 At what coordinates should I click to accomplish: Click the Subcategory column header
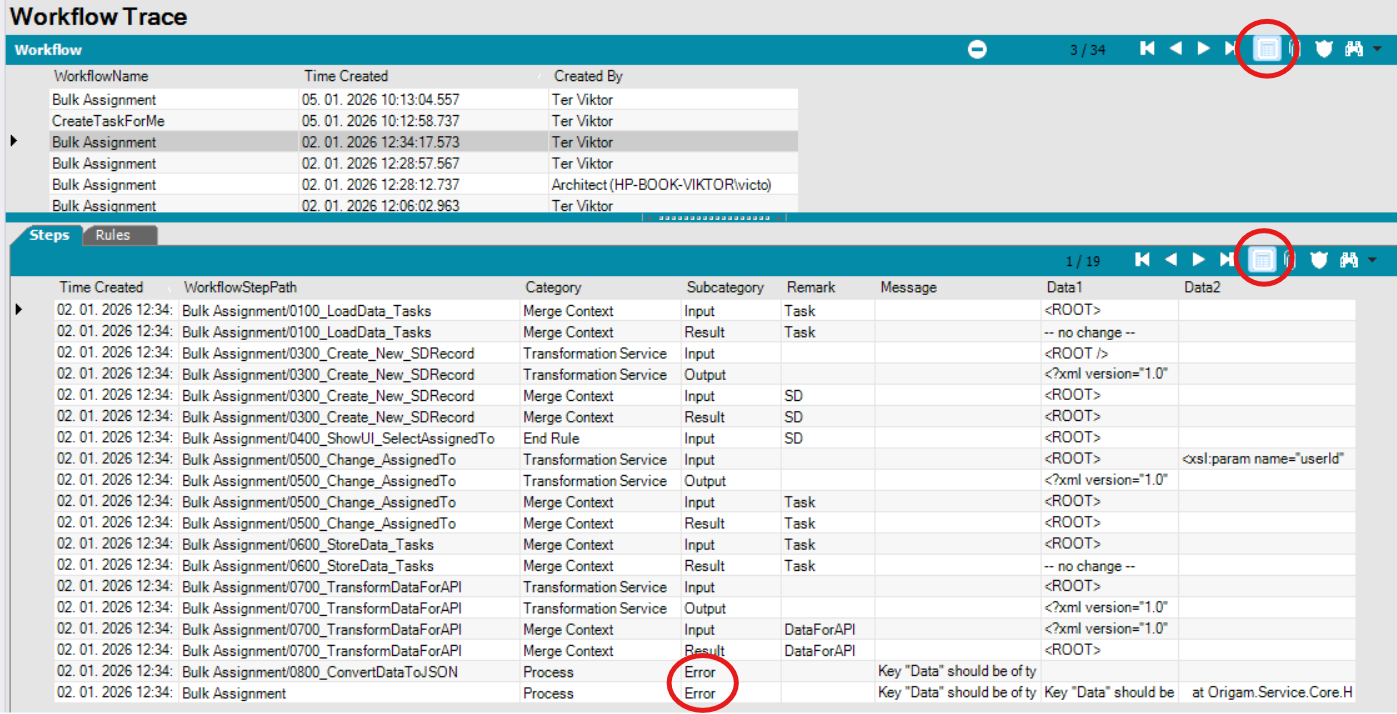[x=724, y=288]
